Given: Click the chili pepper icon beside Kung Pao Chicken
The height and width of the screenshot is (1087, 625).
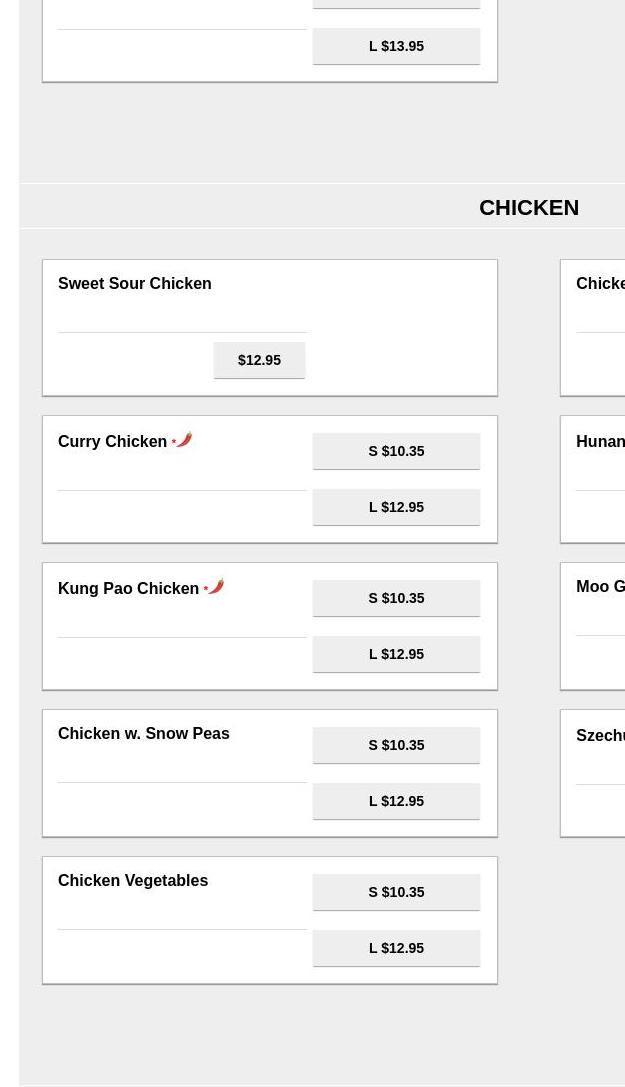Looking at the screenshot, I should [214, 587].
